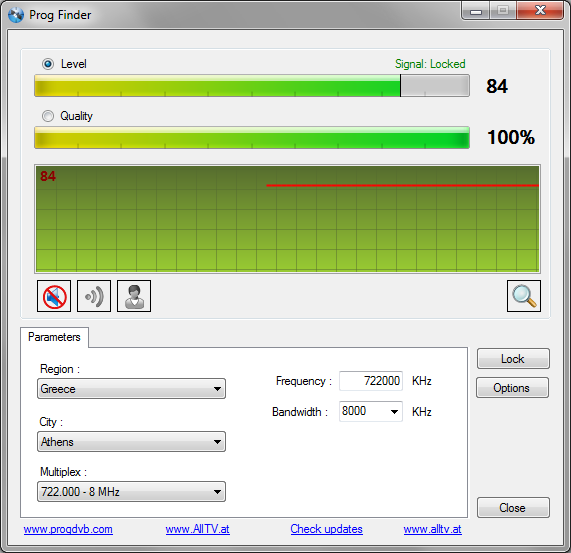Enable the signal beep sound icon
Image resolution: width=571 pixels, height=553 pixels.
[x=94, y=296]
